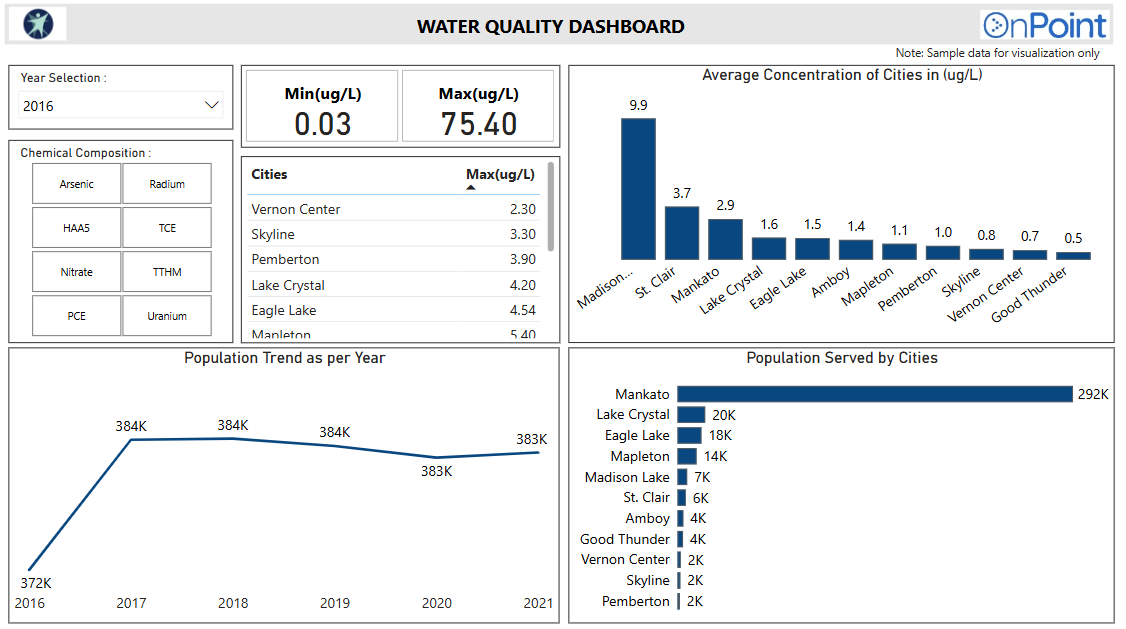Click the Vernon Center table row

pyautogui.click(x=394, y=209)
